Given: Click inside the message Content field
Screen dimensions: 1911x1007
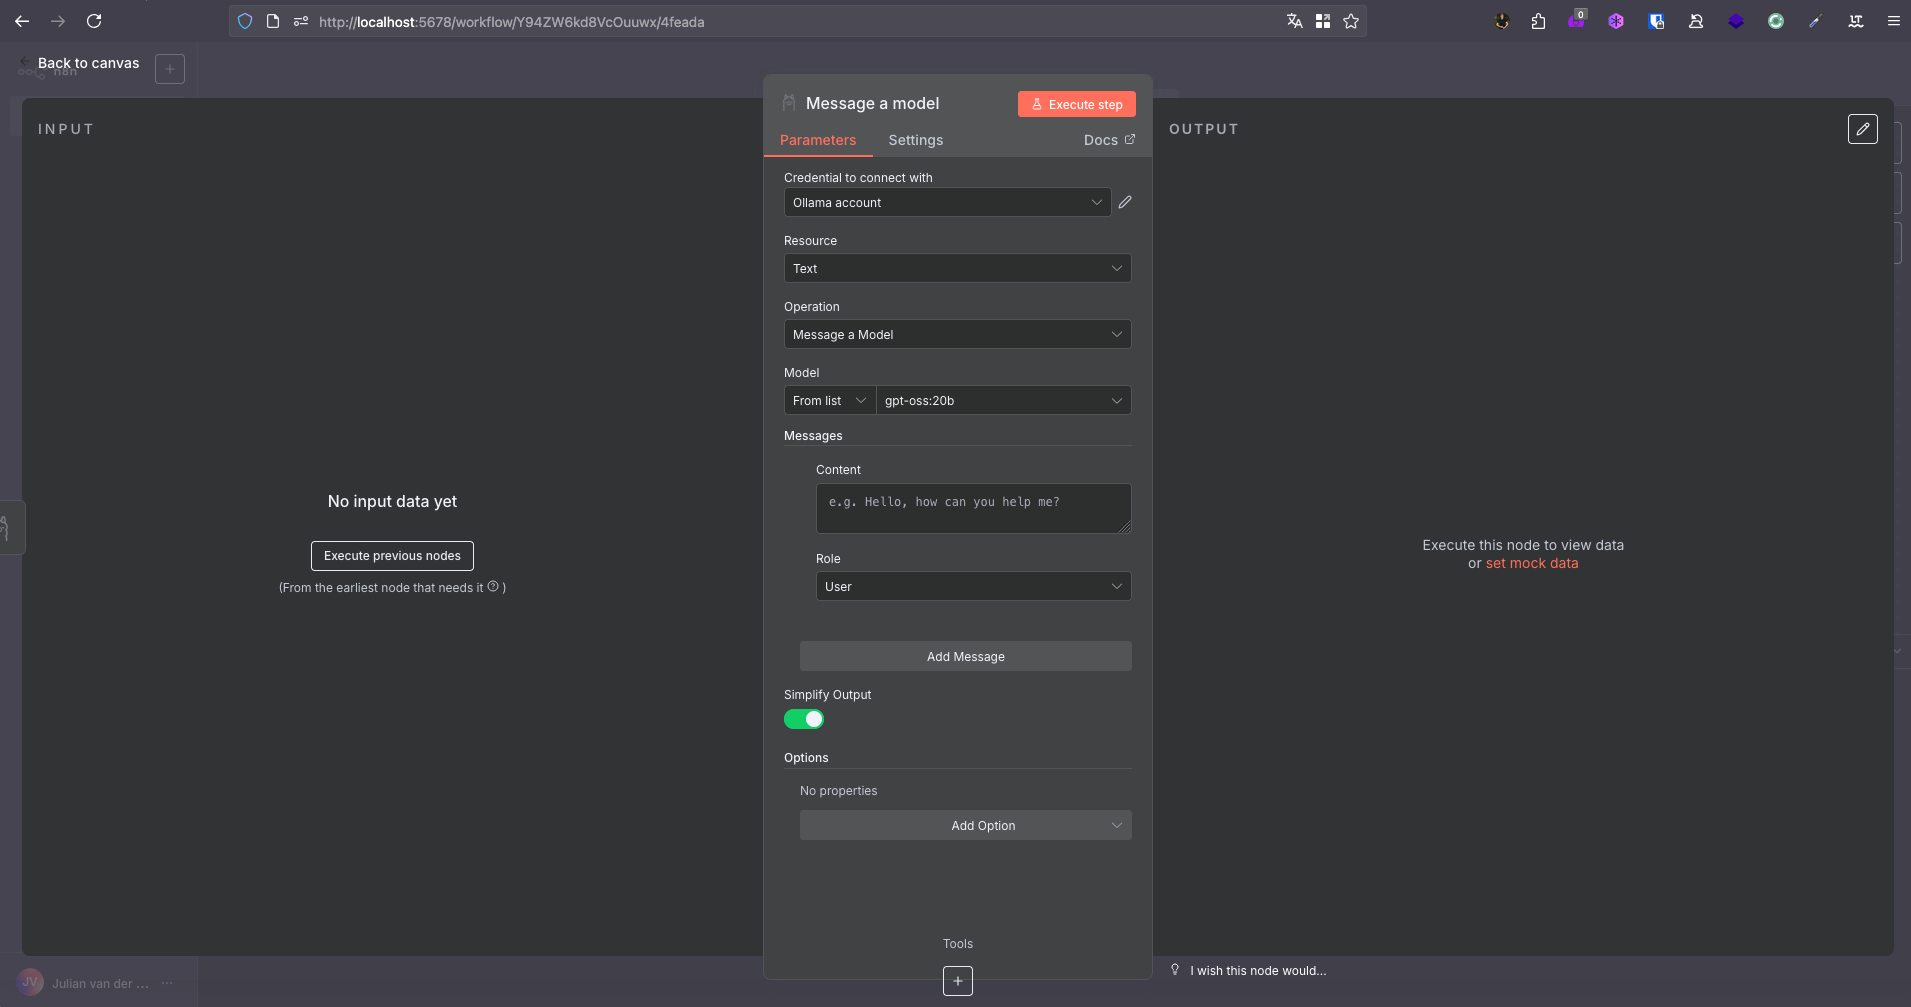Looking at the screenshot, I should point(972,508).
